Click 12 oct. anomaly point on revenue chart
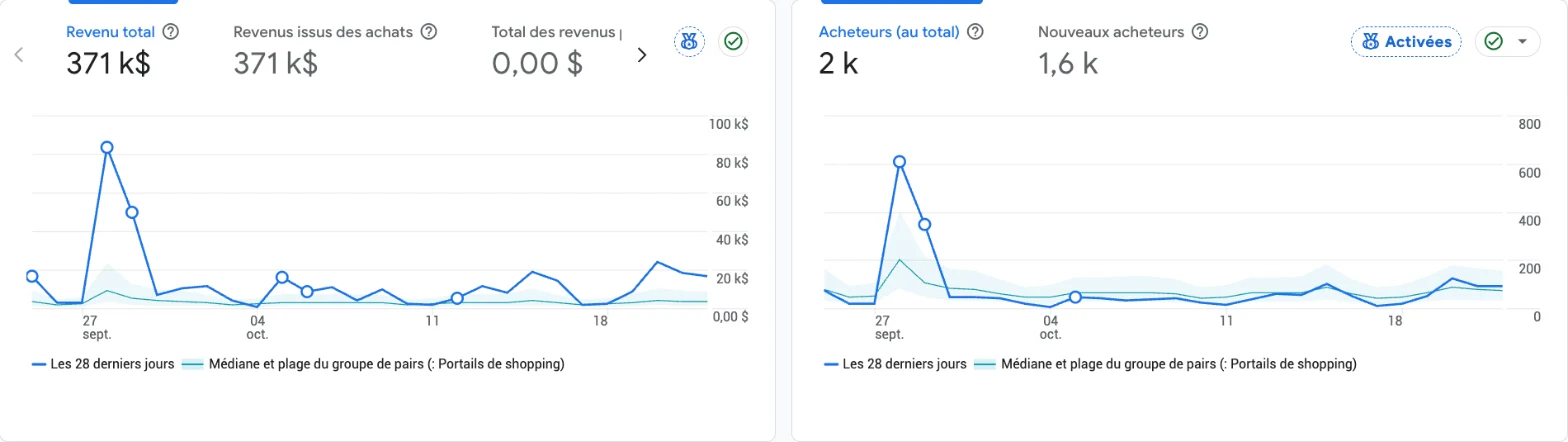Image resolution: width=1568 pixels, height=442 pixels. click(457, 298)
